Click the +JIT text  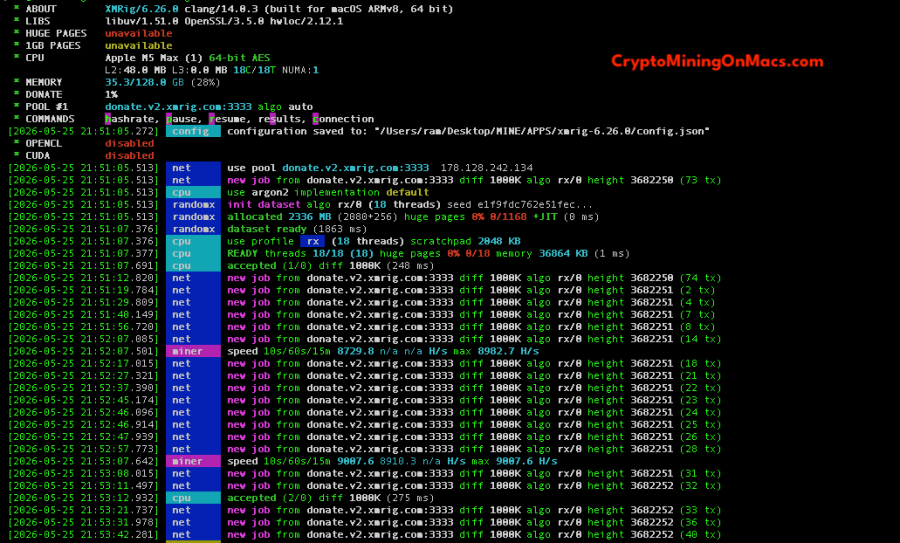pos(545,217)
